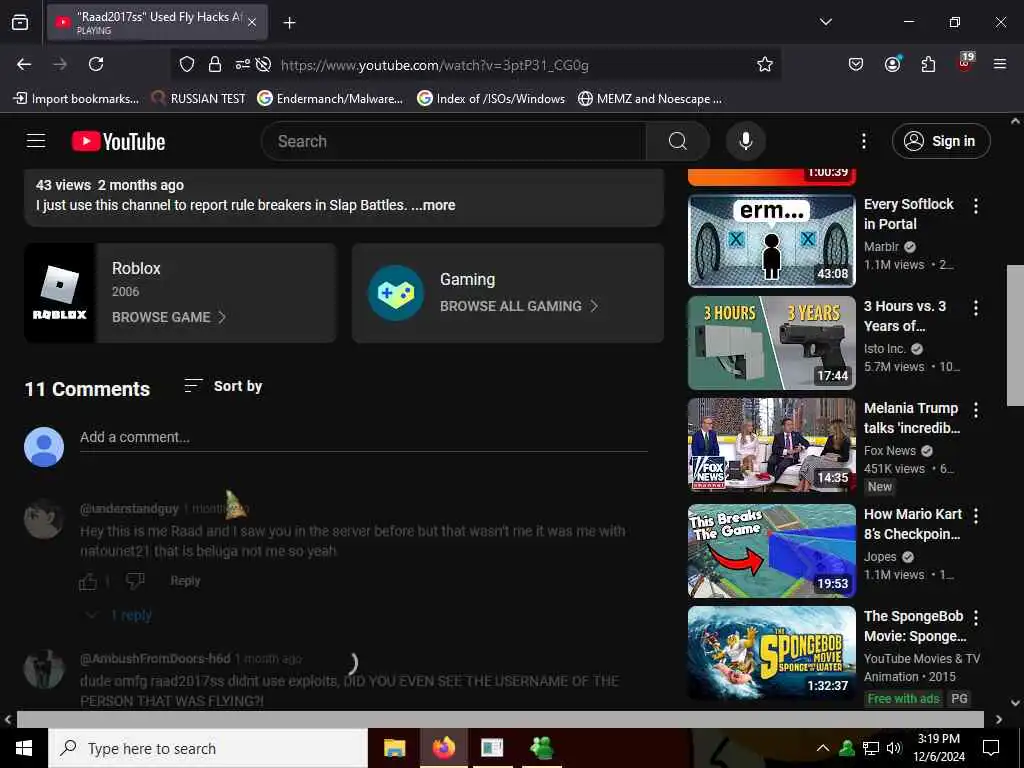Image resolution: width=1024 pixels, height=768 pixels.
Task: Dislike the @understandguy comment
Action: coord(135,581)
